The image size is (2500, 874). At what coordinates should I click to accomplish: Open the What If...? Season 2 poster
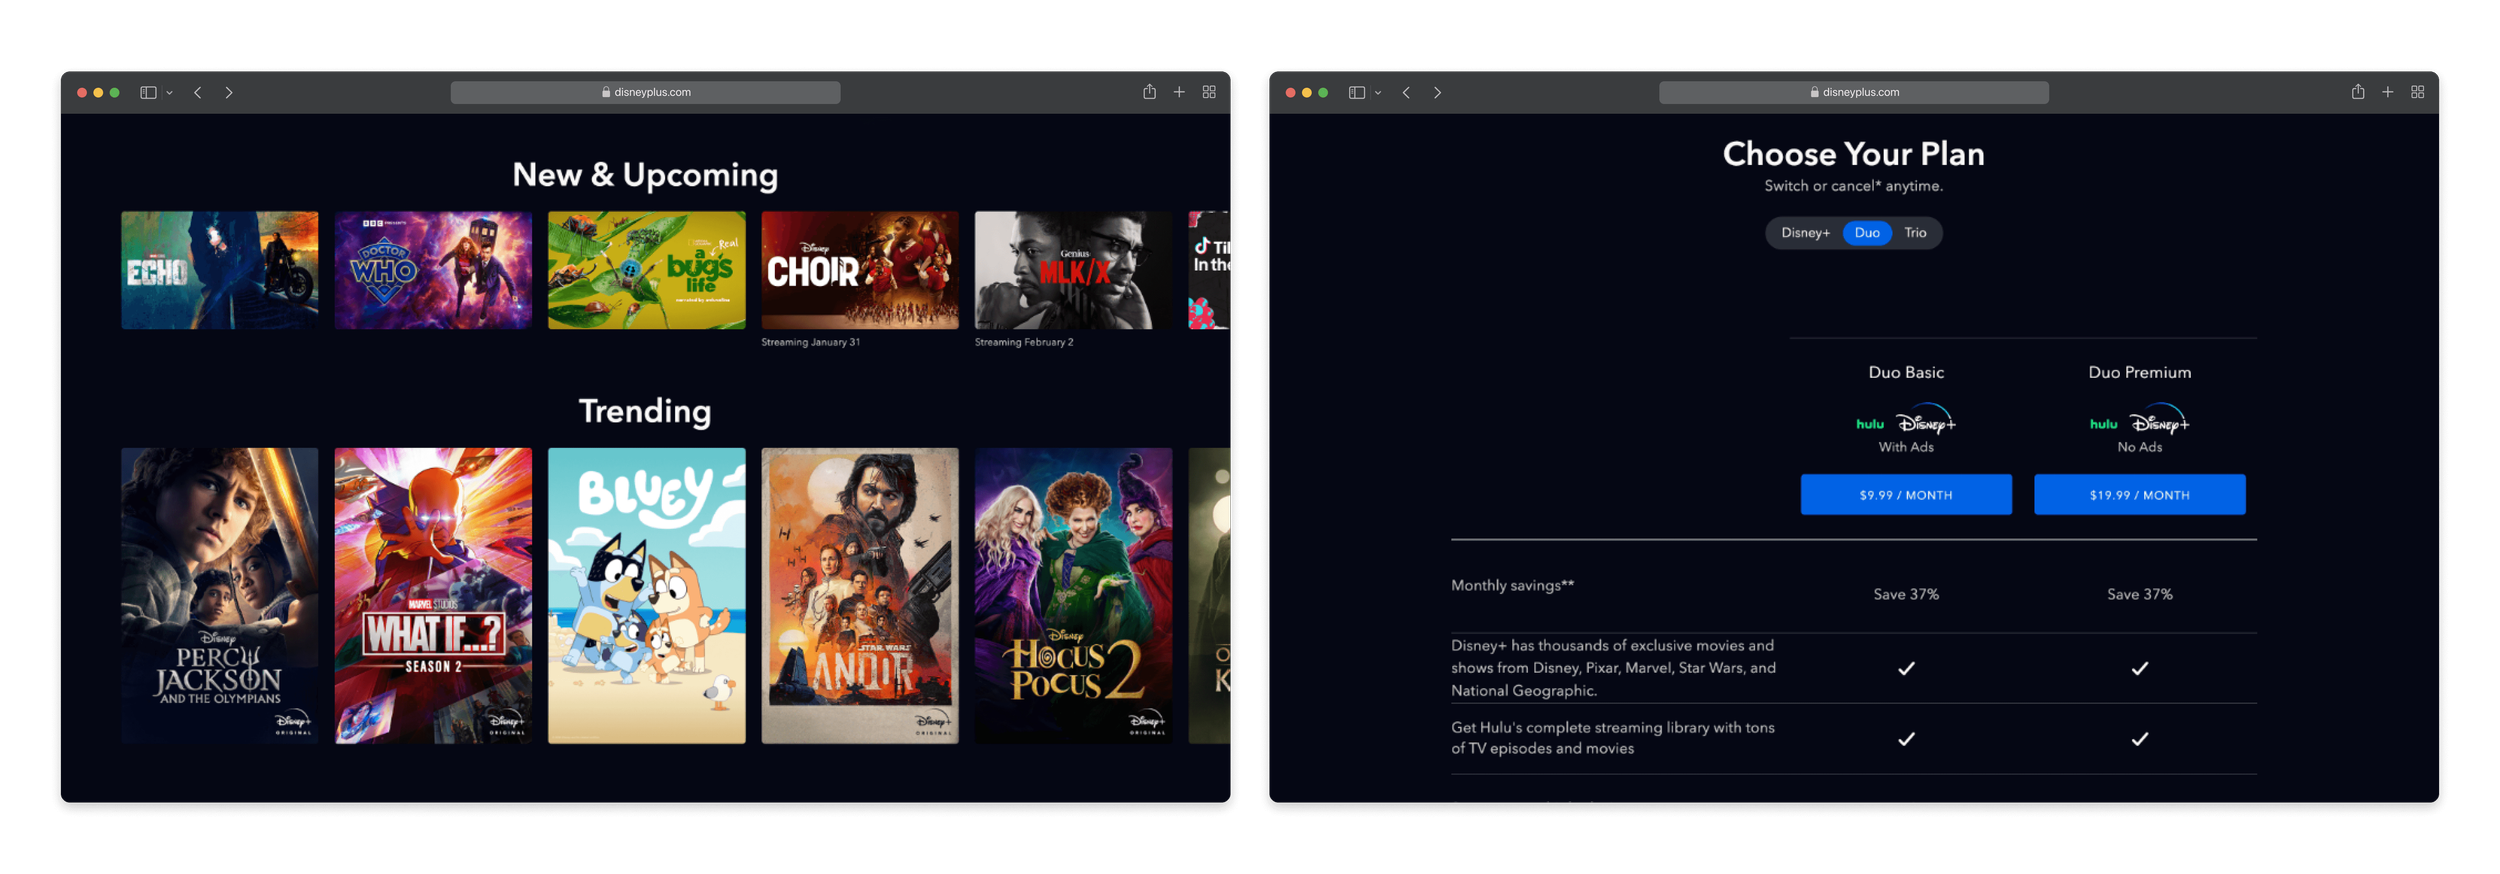(433, 595)
